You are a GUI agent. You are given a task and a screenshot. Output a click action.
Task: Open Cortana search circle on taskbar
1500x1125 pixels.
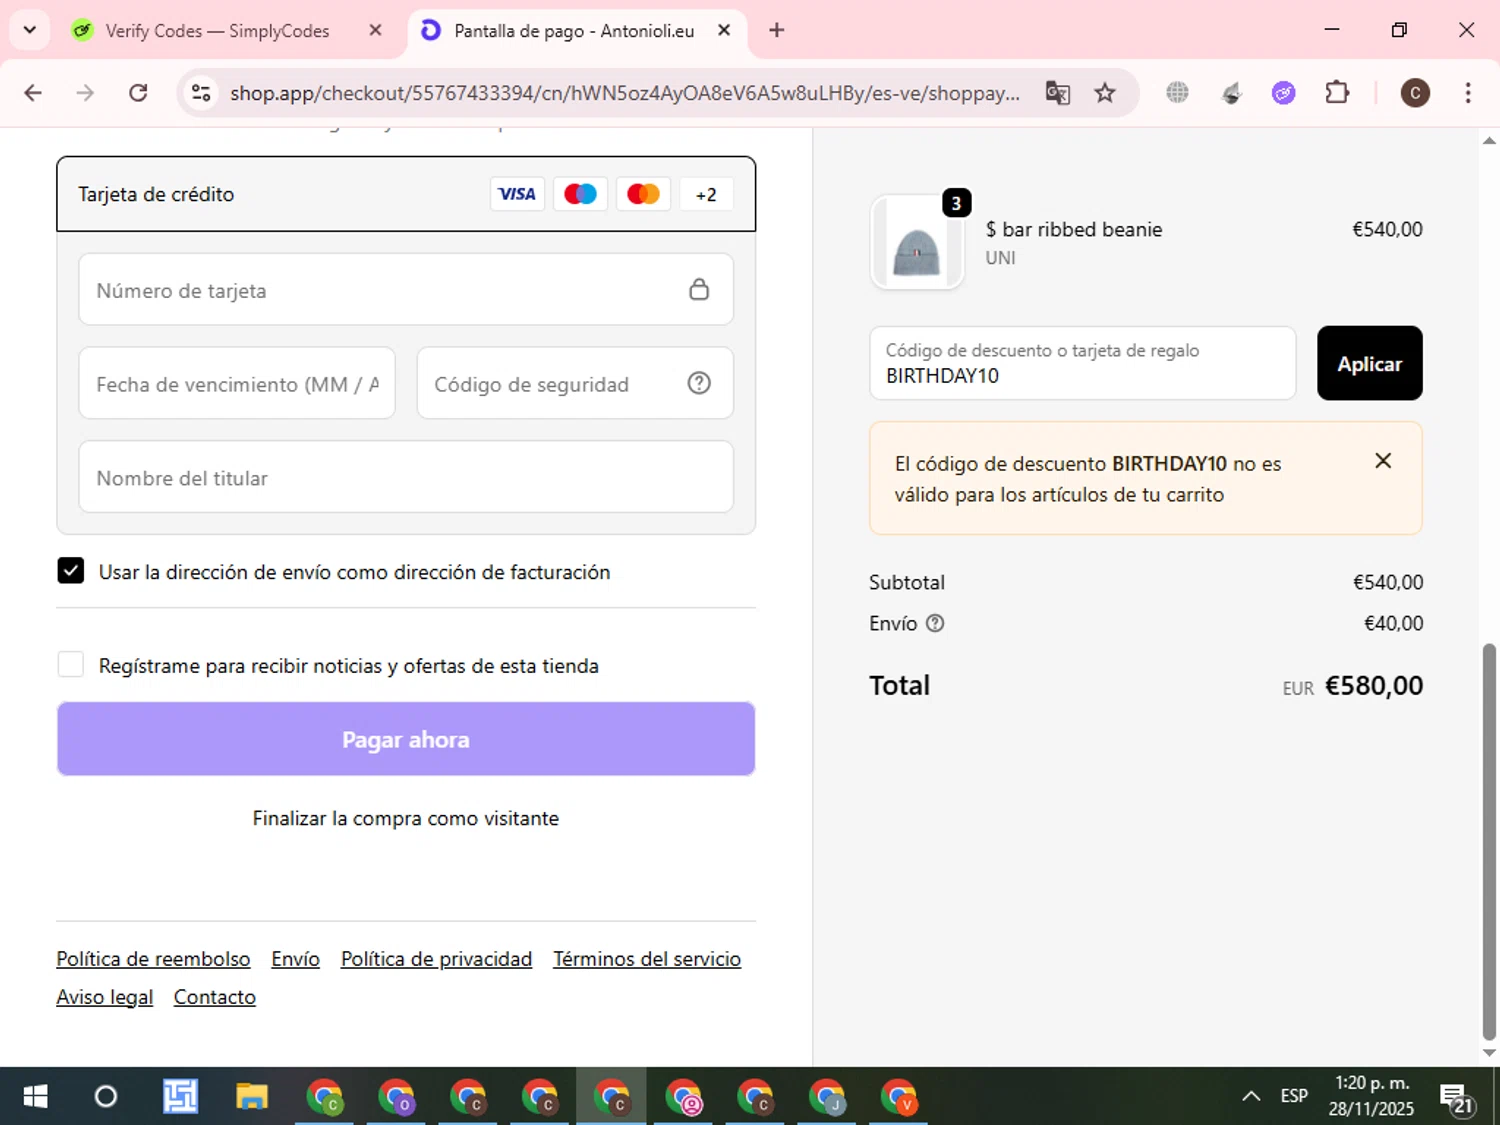(105, 1097)
